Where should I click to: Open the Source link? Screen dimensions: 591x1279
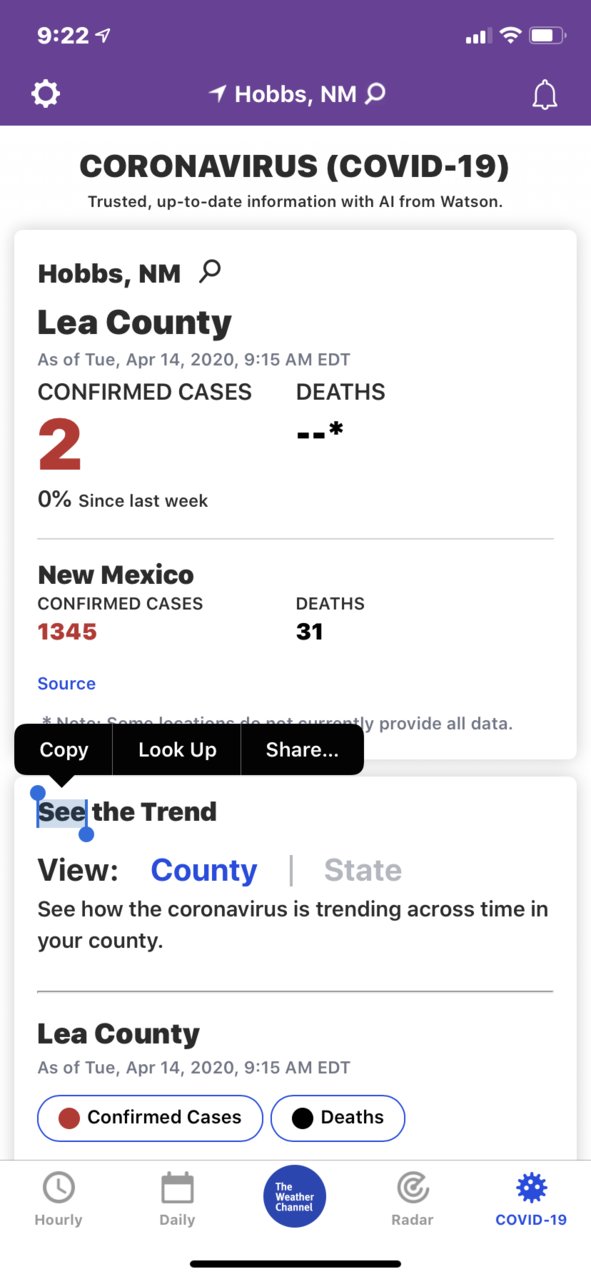pos(67,684)
